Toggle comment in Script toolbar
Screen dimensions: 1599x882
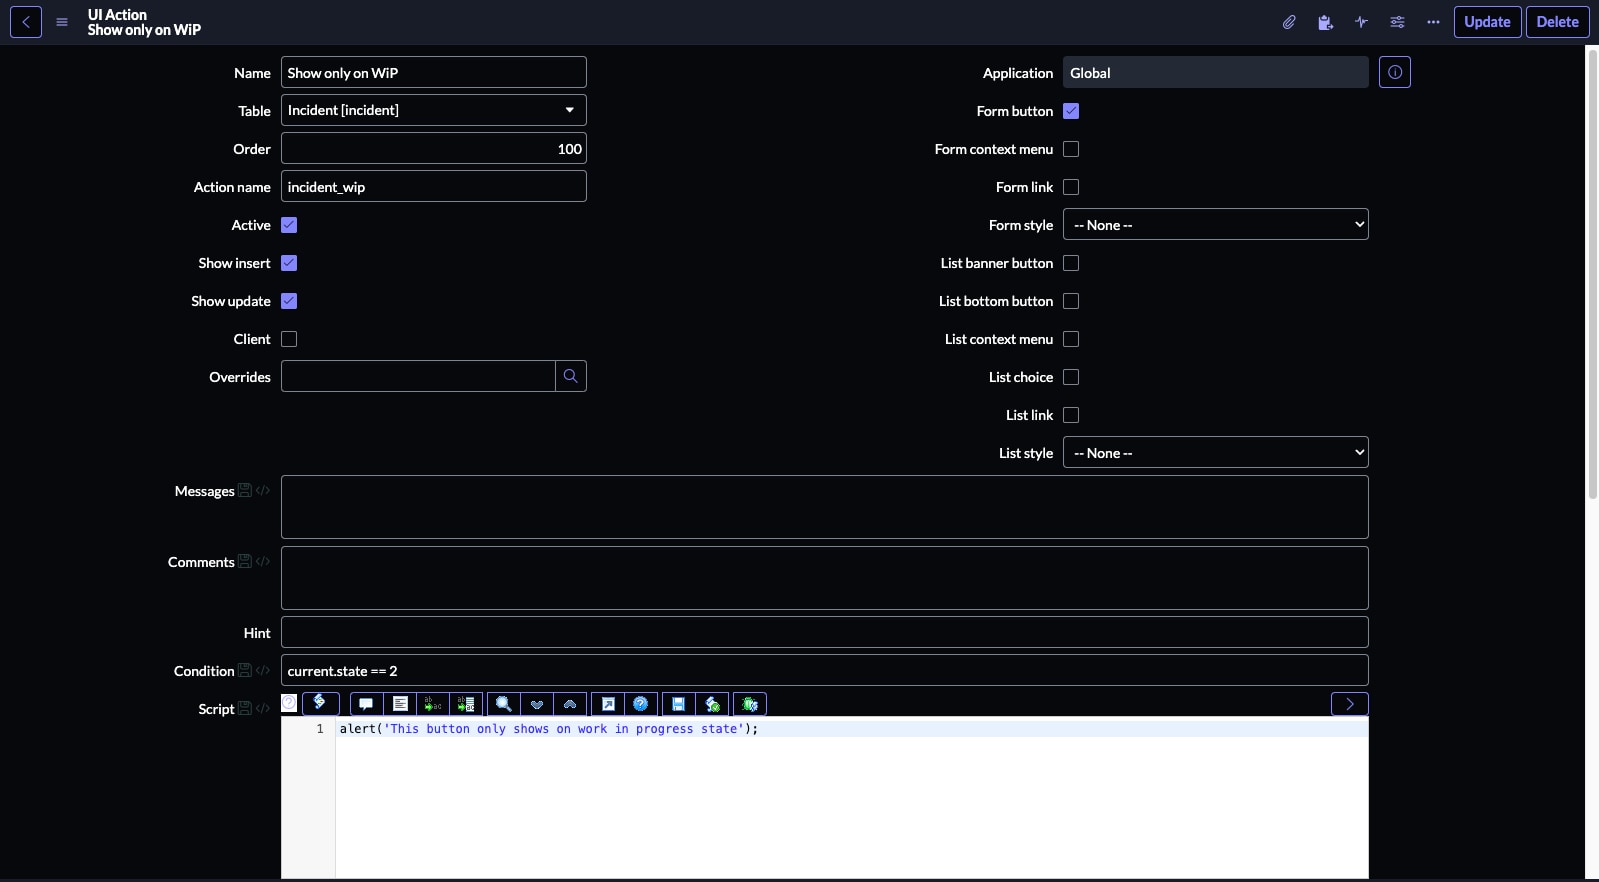coord(366,704)
